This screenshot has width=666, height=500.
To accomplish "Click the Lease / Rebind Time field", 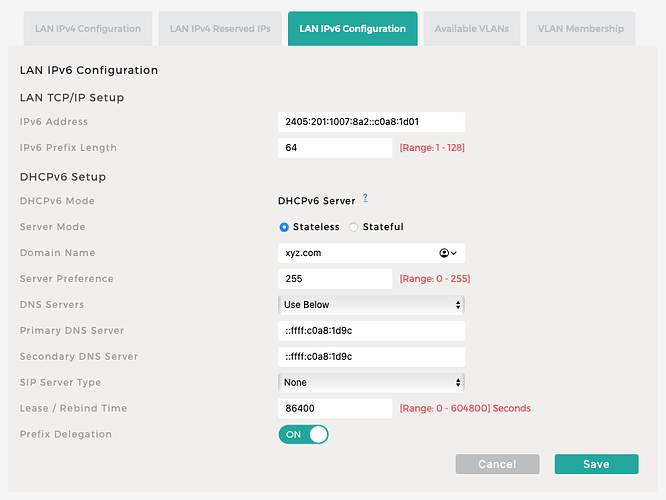I will pos(334,408).
